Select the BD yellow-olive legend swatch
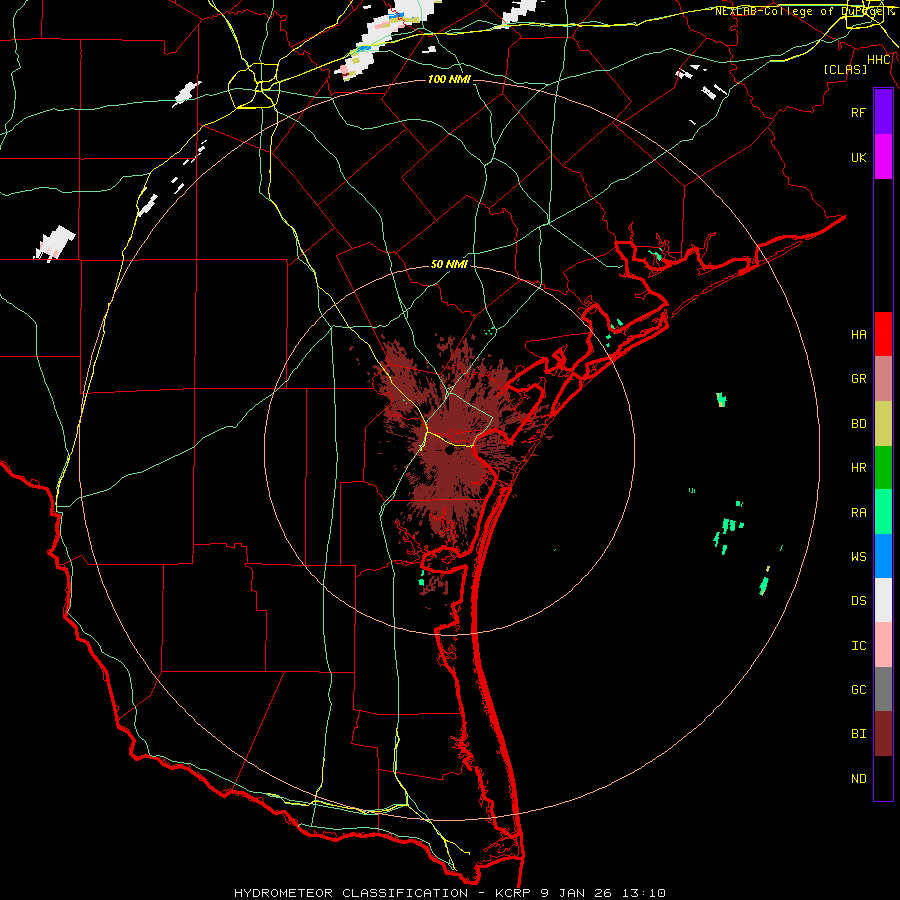The image size is (900, 900). click(883, 423)
